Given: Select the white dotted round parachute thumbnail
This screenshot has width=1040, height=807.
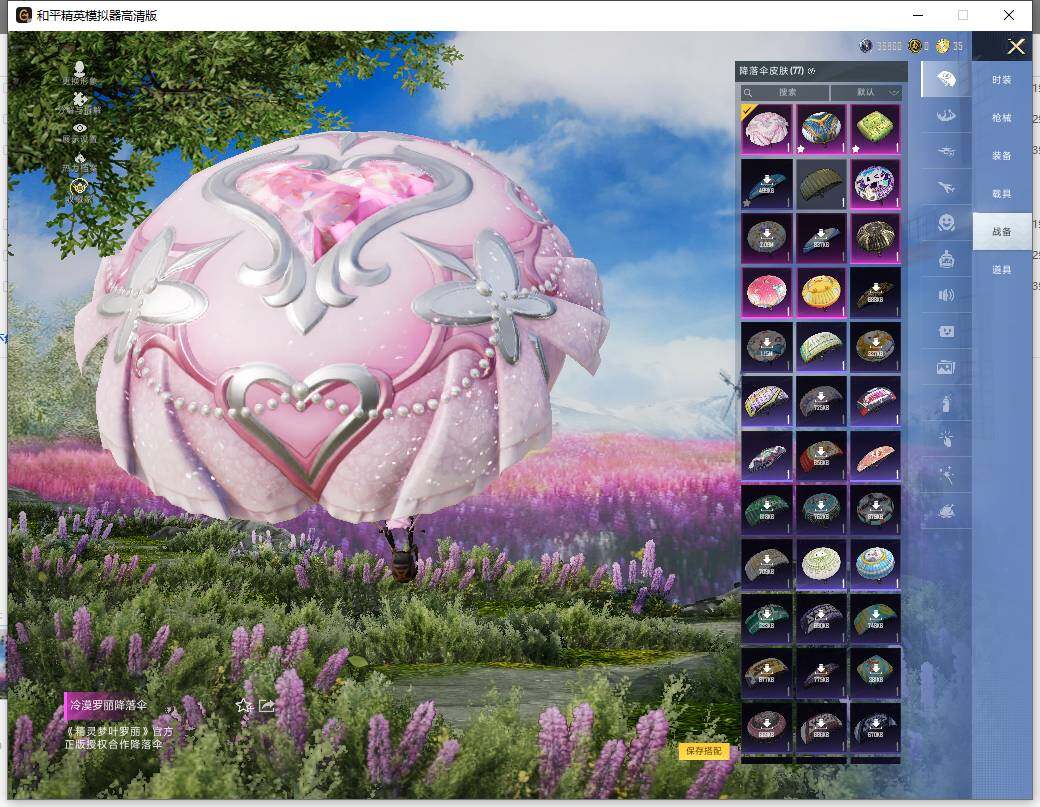Looking at the screenshot, I should tap(821, 564).
